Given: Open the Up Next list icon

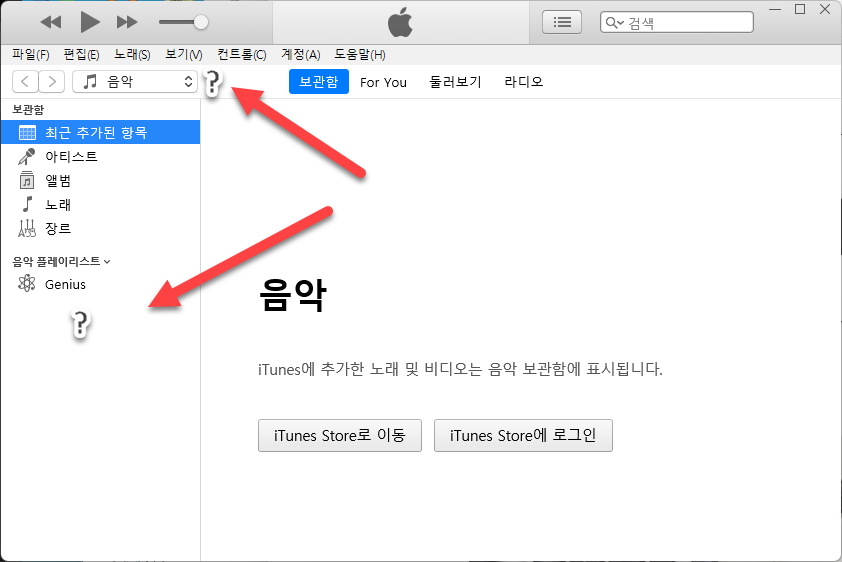Looking at the screenshot, I should (562, 22).
